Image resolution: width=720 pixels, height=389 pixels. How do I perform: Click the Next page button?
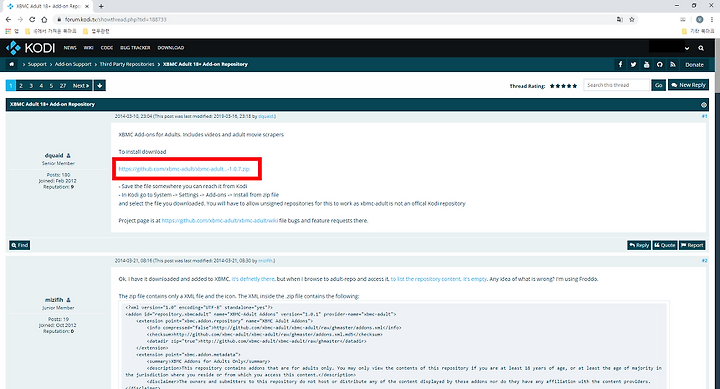click(x=81, y=85)
